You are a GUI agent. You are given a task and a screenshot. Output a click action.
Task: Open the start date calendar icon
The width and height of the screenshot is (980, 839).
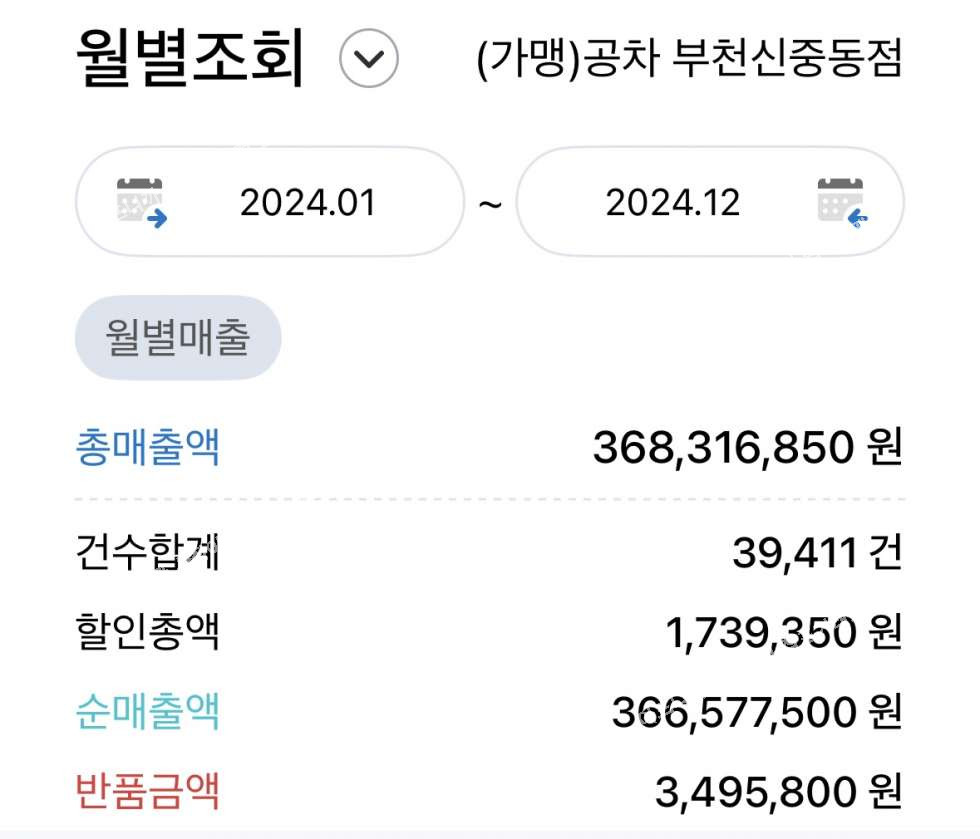coord(142,203)
